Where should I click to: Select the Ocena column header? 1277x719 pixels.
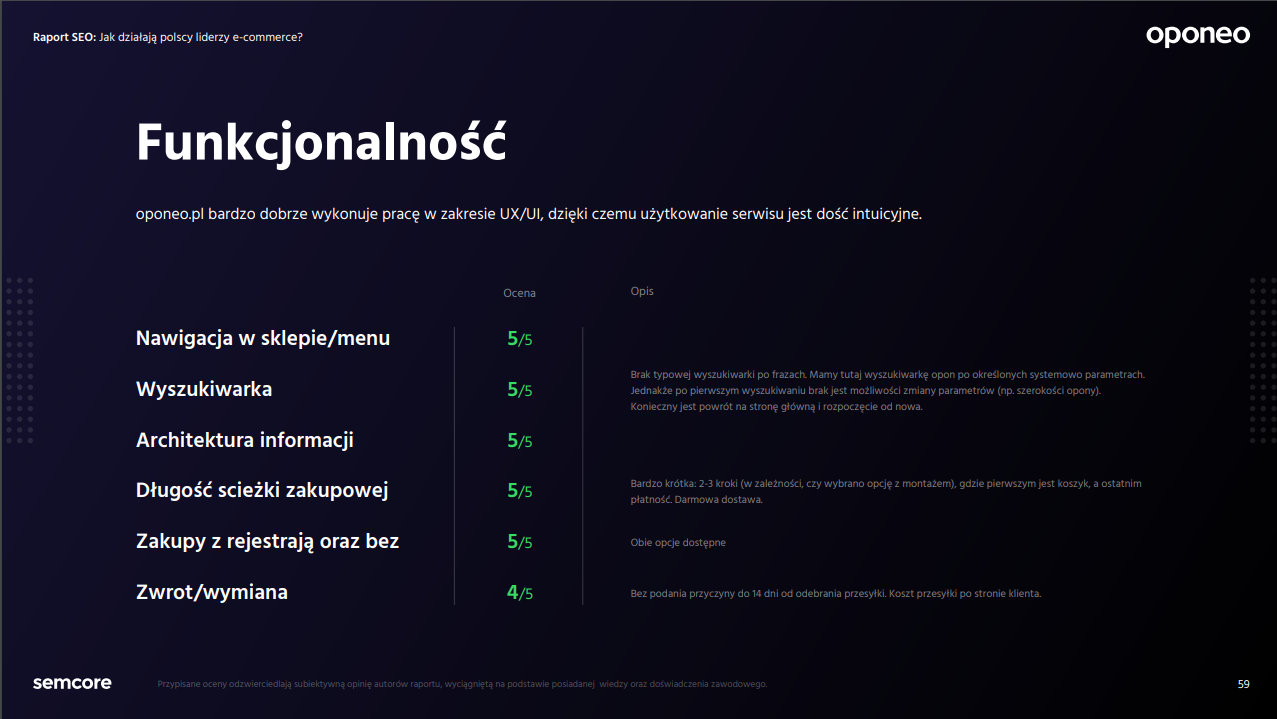(519, 293)
